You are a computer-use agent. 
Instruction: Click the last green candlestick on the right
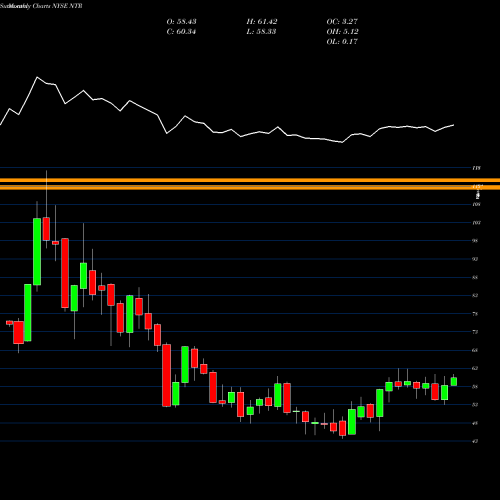(x=454, y=381)
